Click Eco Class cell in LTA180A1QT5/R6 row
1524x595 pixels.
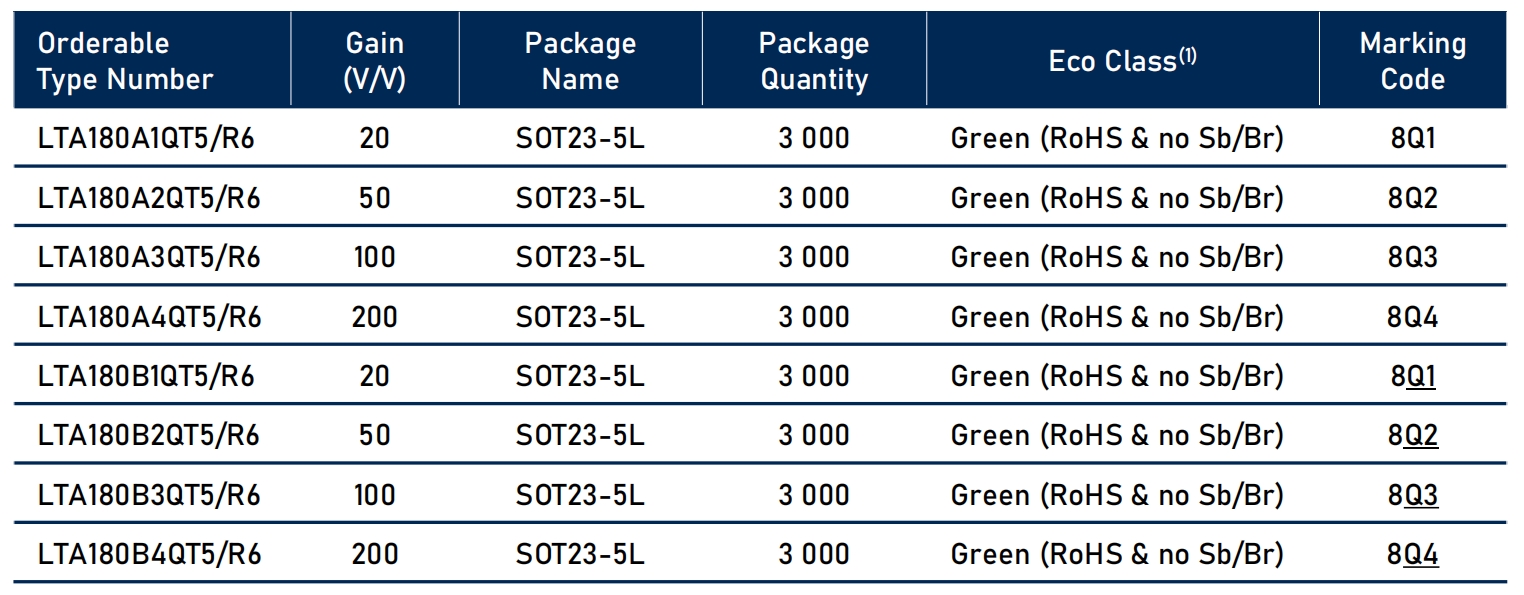tap(1116, 138)
